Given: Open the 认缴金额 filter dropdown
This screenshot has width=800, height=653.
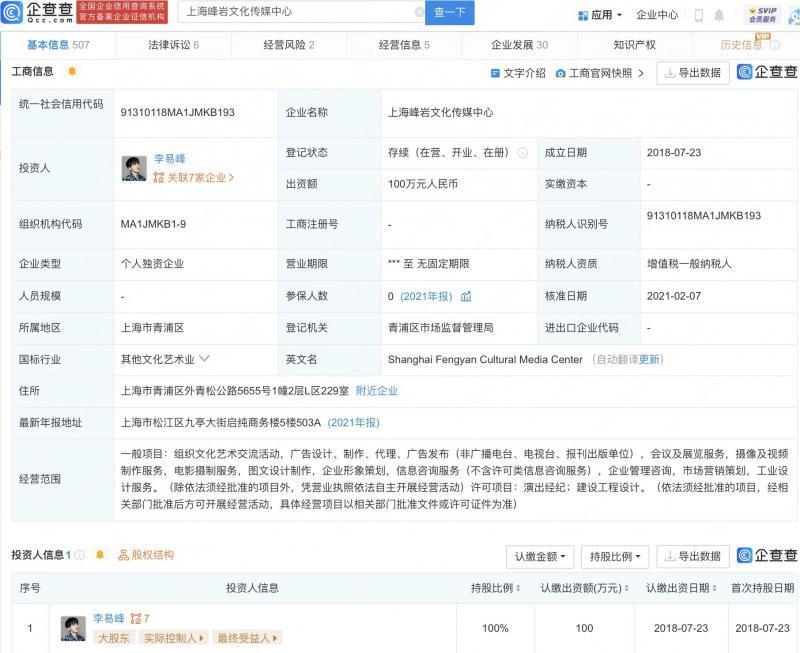Looking at the screenshot, I should pos(541,556).
